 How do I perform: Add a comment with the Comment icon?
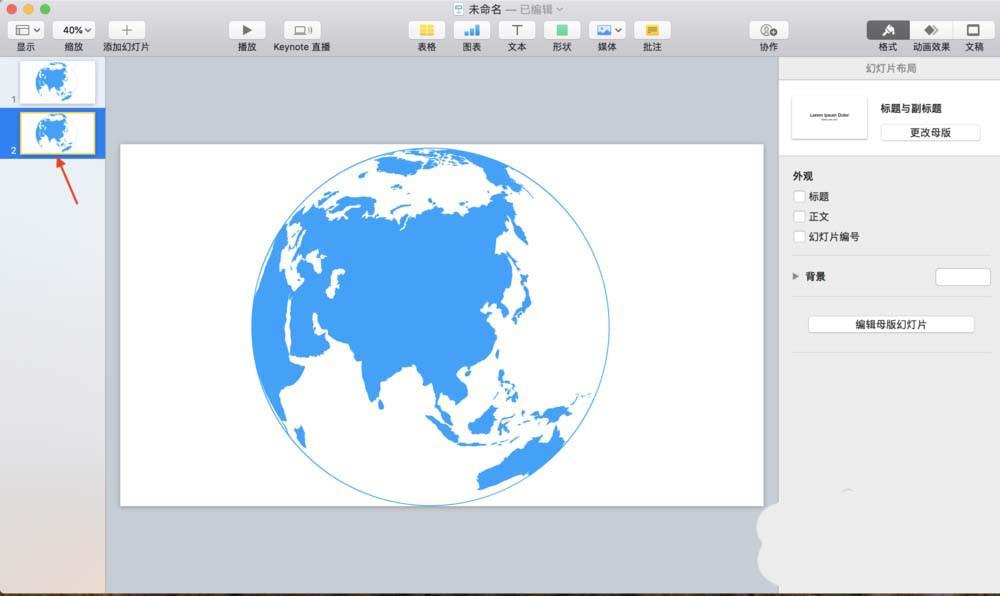652,33
